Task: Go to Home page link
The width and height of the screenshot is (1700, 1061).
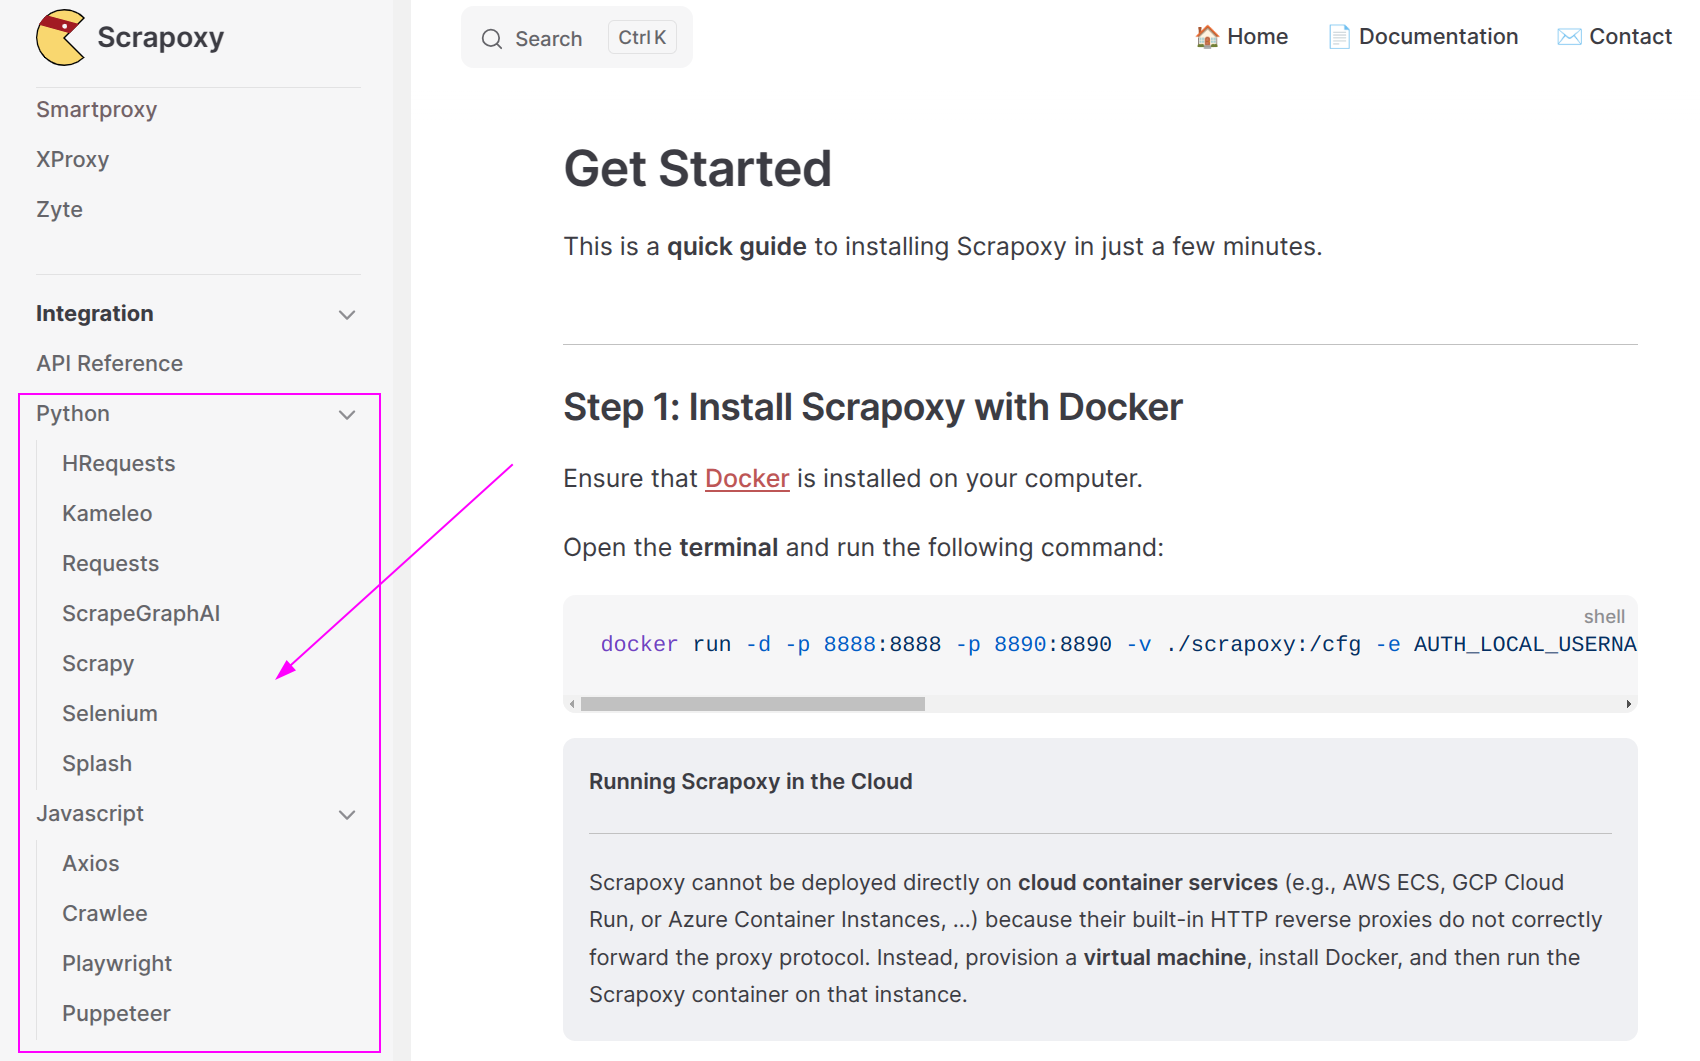Action: click(1241, 37)
